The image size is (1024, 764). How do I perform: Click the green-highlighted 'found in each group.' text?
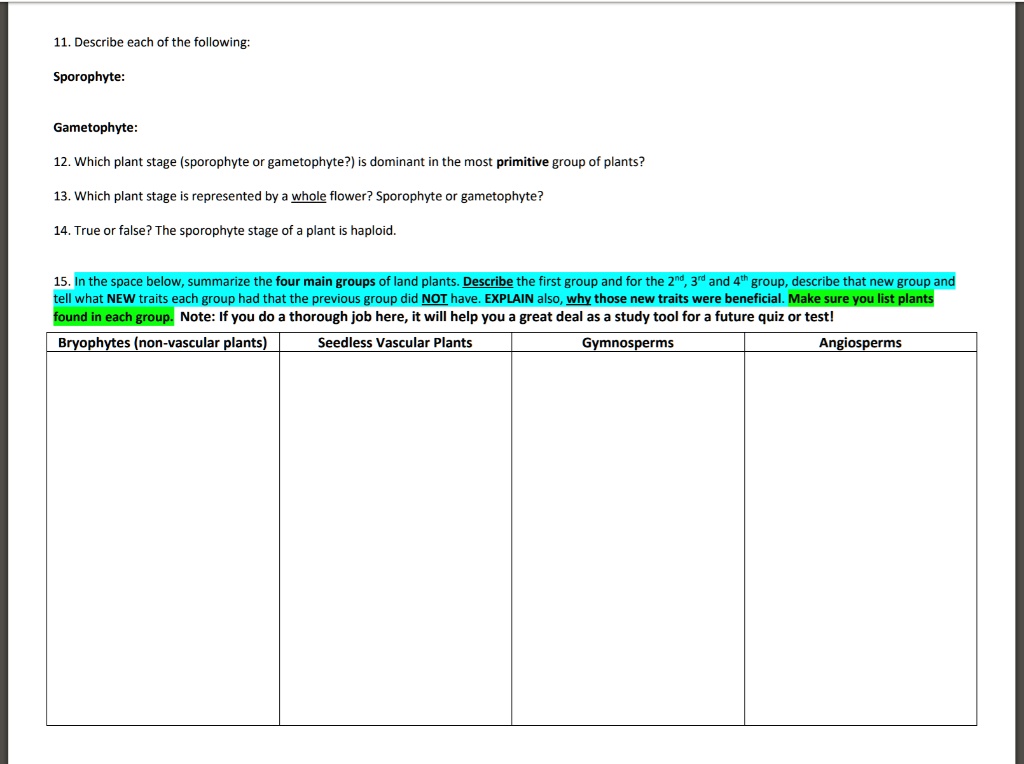[x=114, y=317]
